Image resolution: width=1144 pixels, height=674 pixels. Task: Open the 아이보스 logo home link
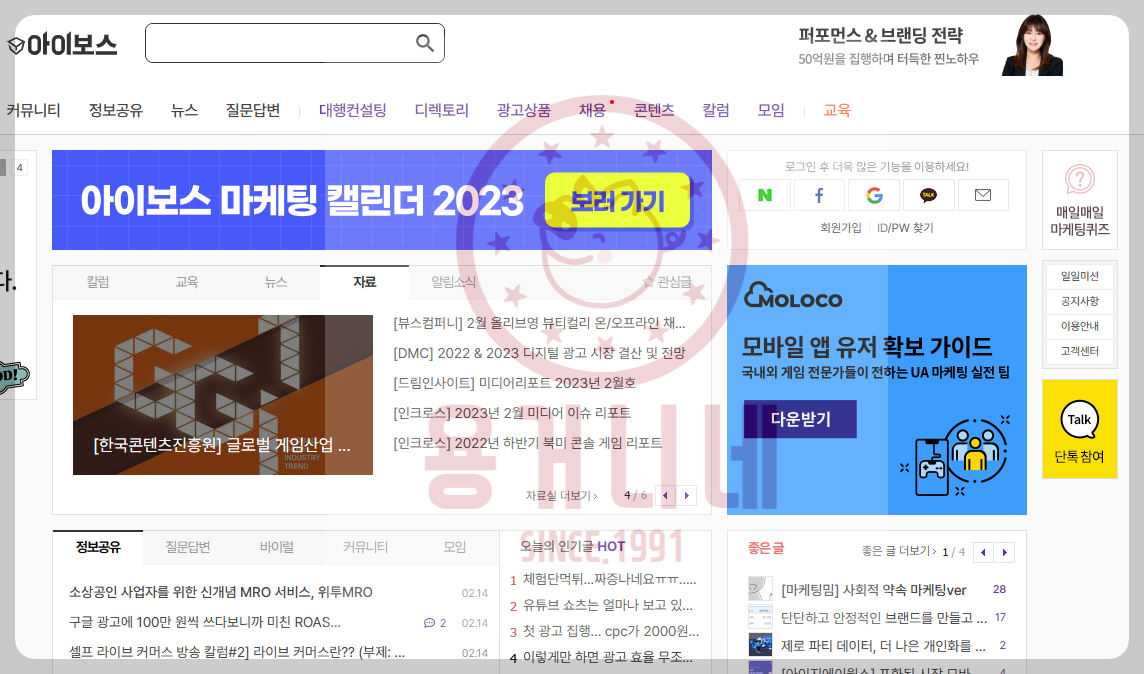[62, 44]
